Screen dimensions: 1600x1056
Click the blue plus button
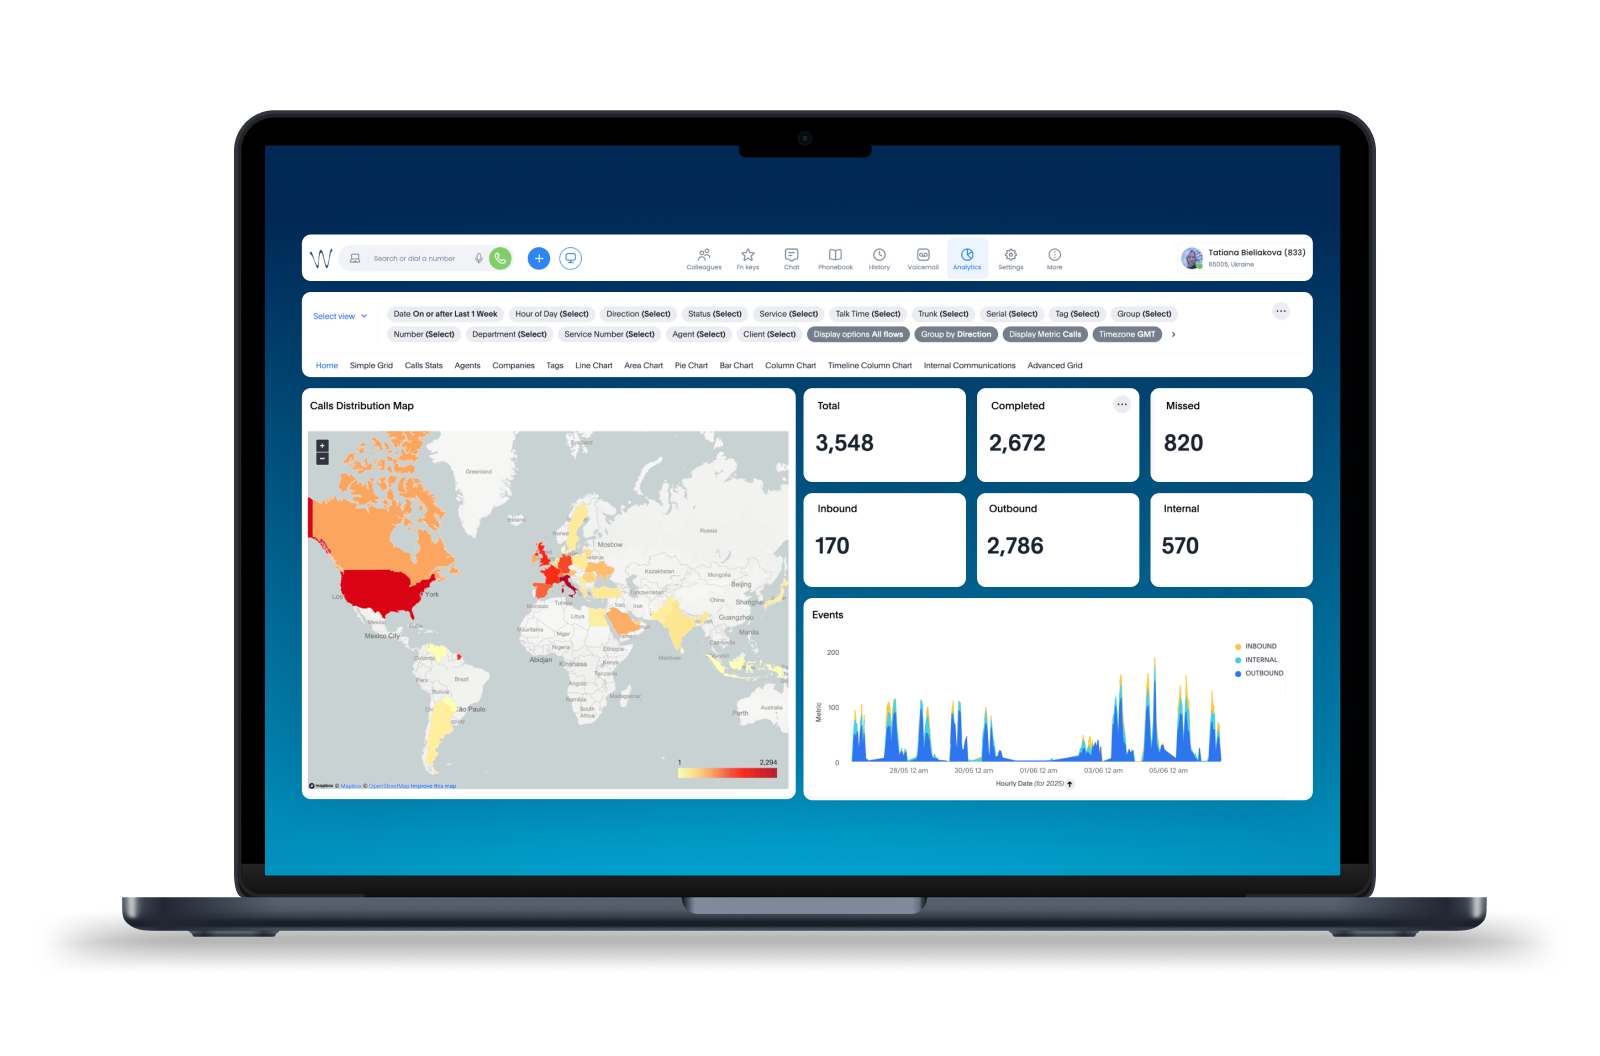[538, 258]
